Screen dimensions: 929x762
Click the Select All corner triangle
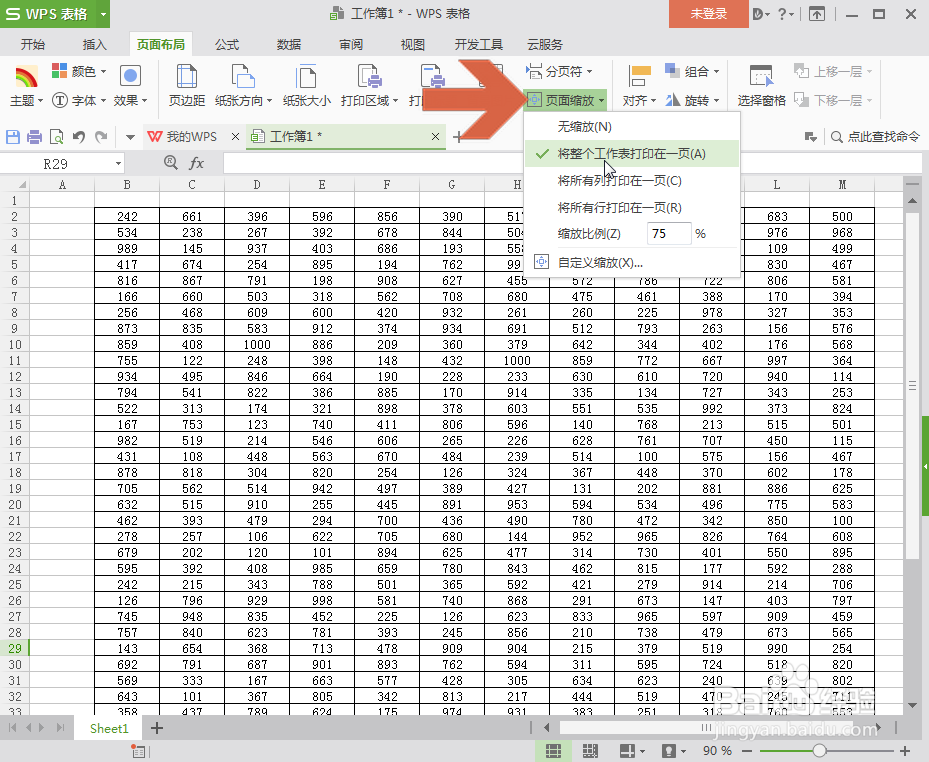[21, 184]
